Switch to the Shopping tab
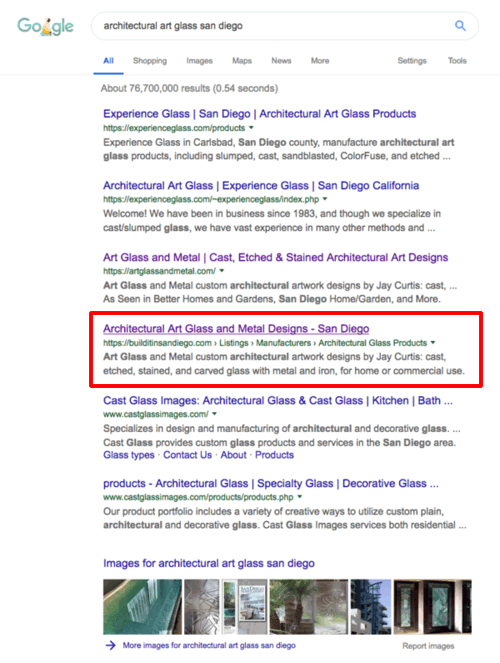This screenshot has width=500, height=663. pos(150,61)
